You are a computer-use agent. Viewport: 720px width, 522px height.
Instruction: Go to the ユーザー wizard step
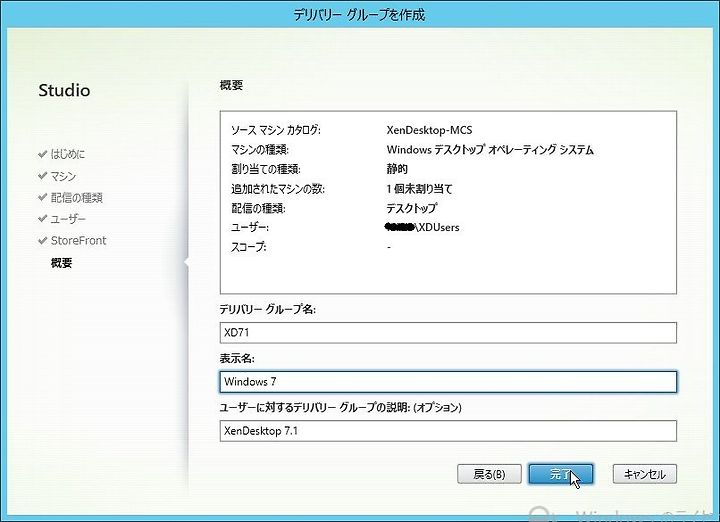pos(68,219)
